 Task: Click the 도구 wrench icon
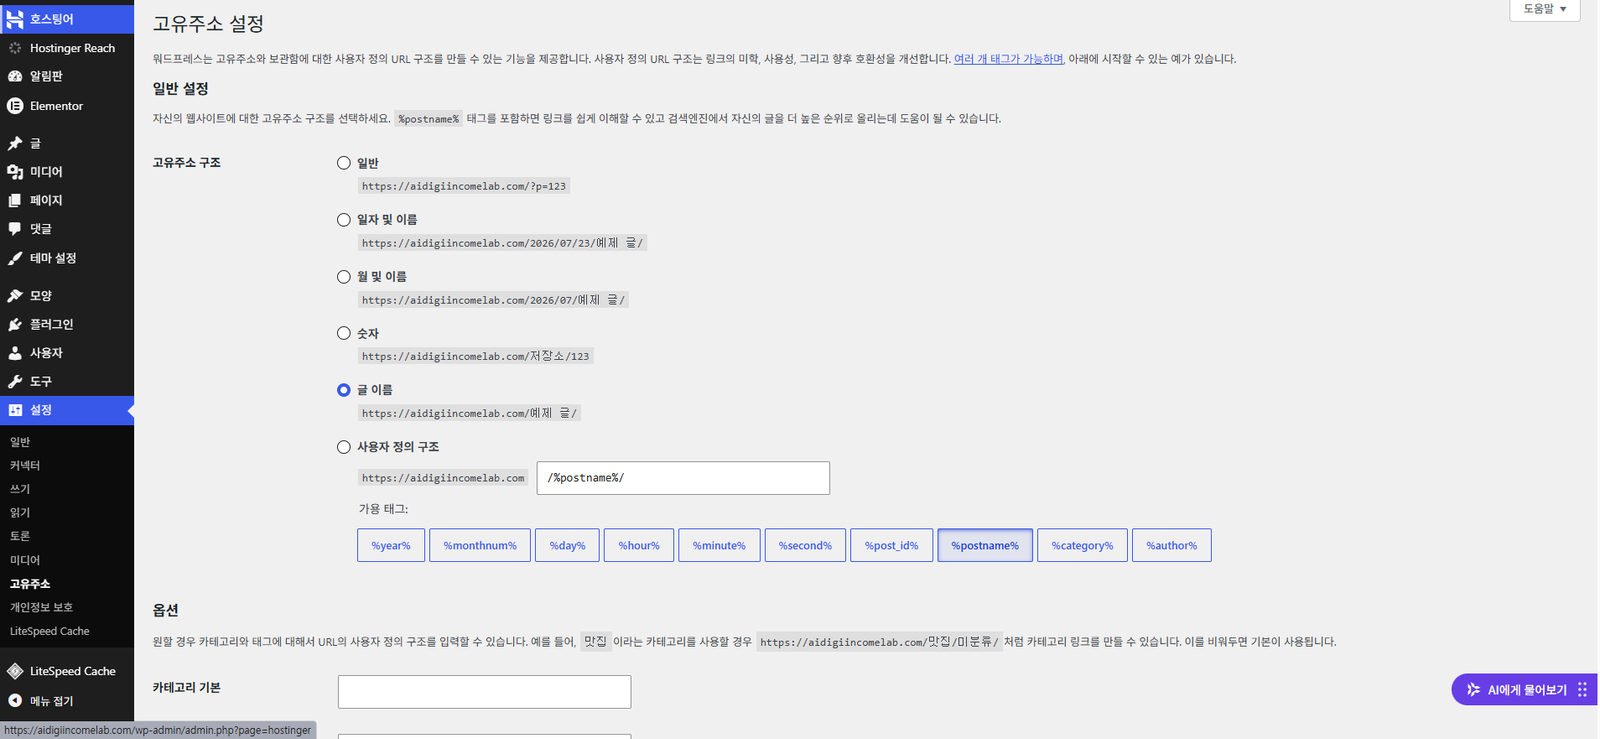15,382
